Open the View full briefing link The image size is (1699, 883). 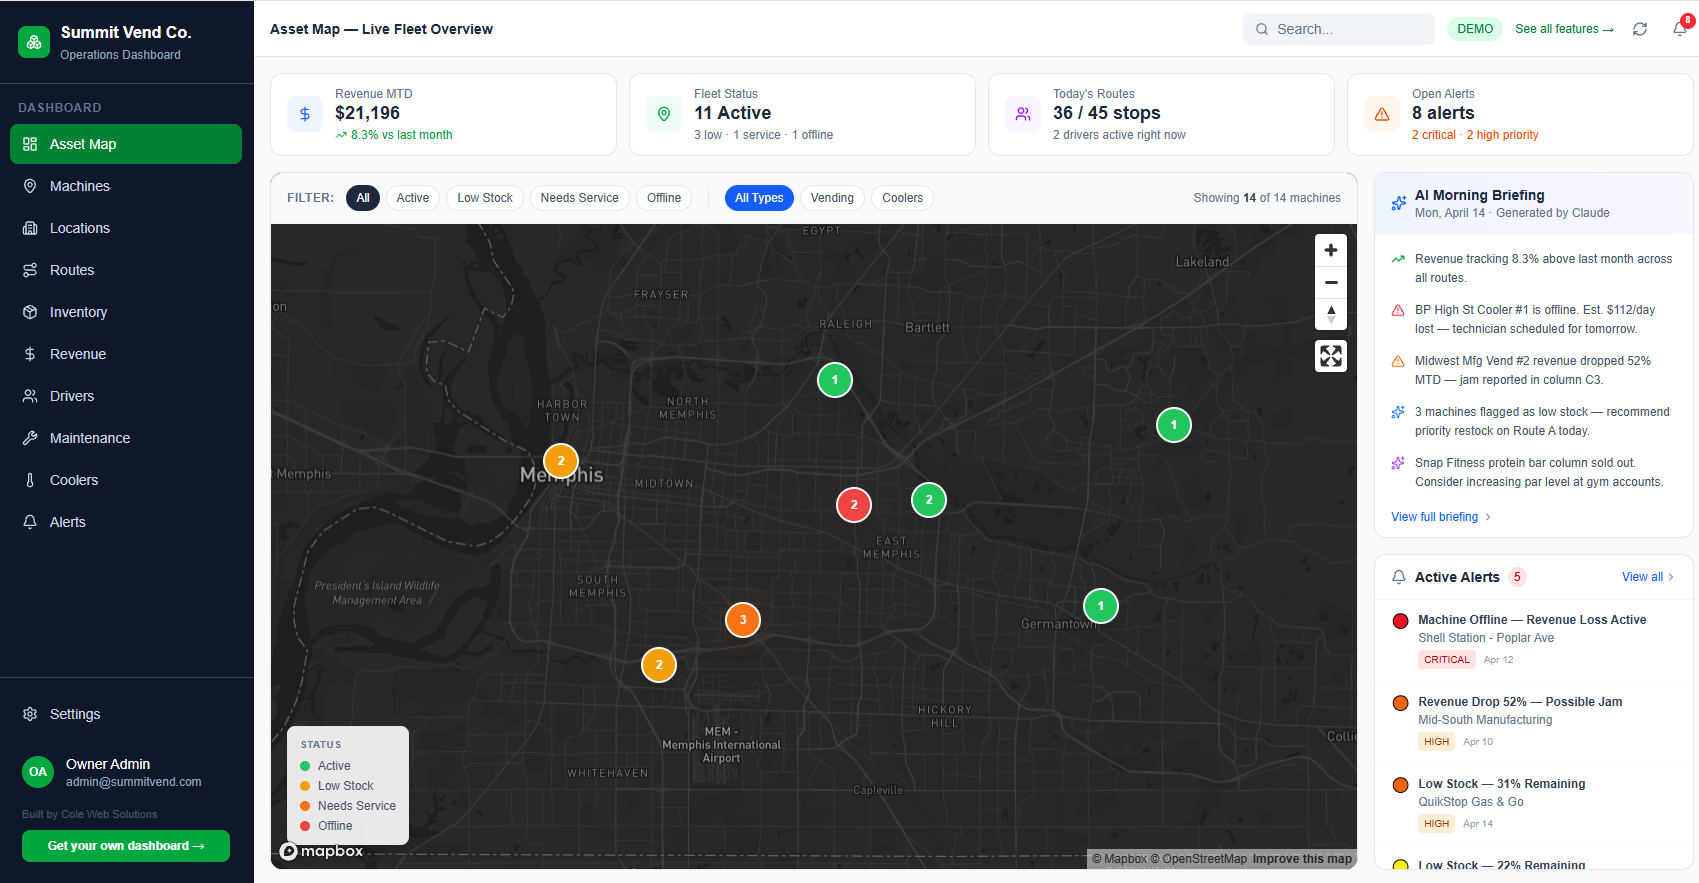click(x=1441, y=517)
